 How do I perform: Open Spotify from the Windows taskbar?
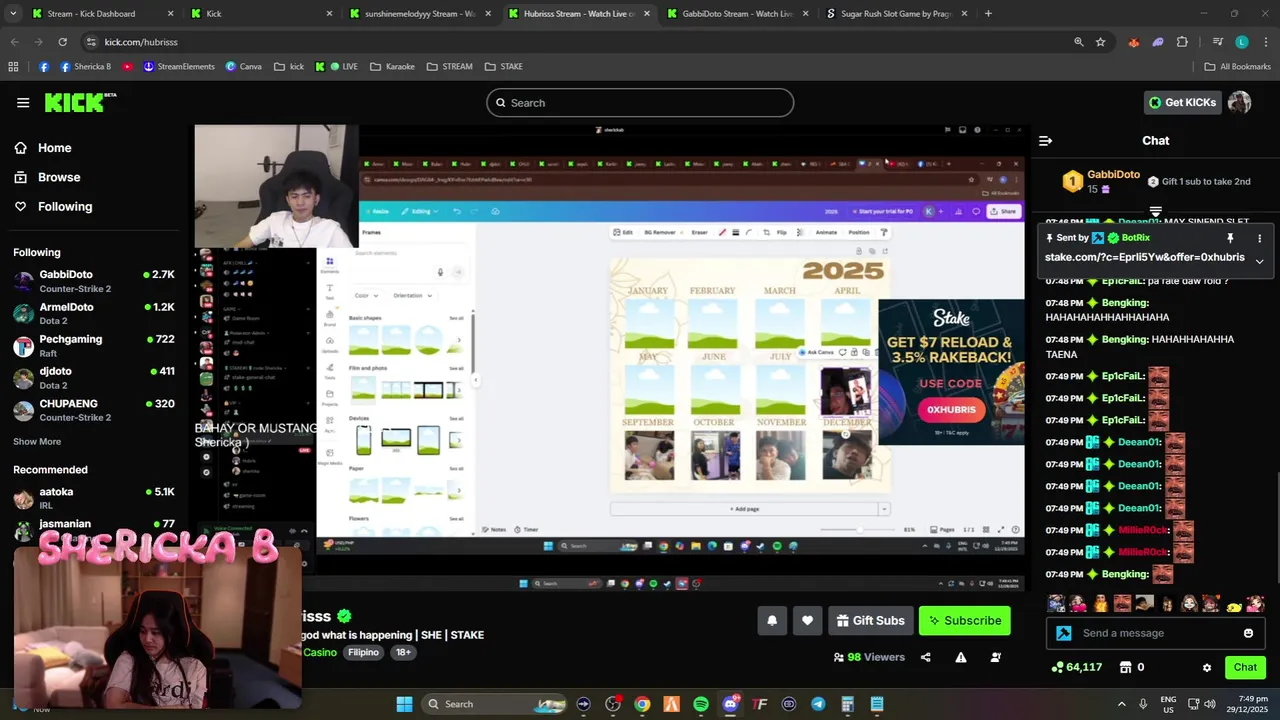click(701, 704)
